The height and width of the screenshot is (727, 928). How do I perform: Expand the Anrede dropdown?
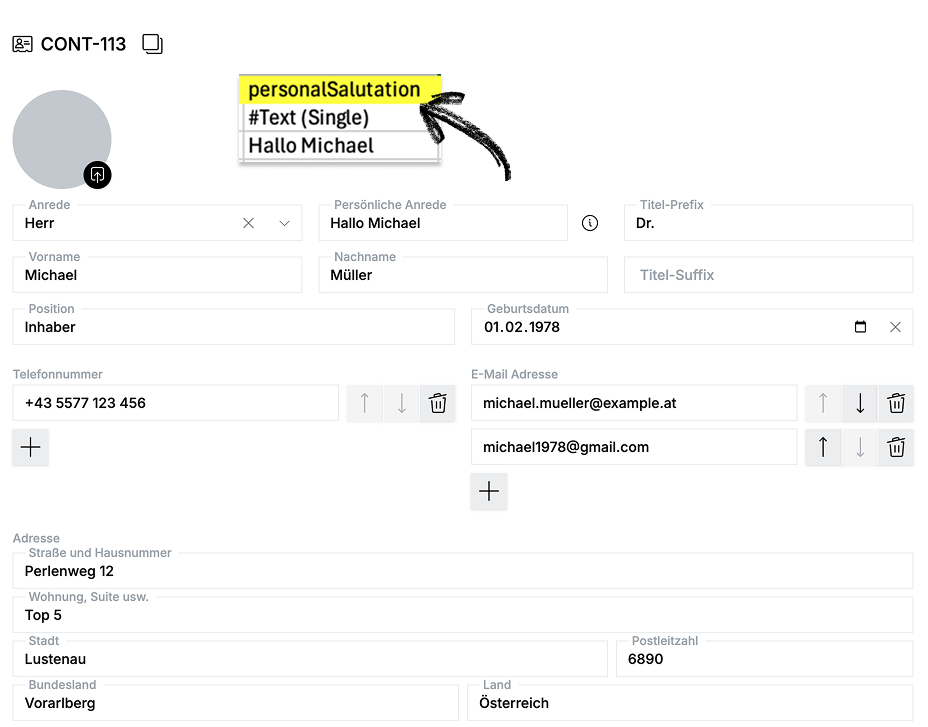coord(284,223)
